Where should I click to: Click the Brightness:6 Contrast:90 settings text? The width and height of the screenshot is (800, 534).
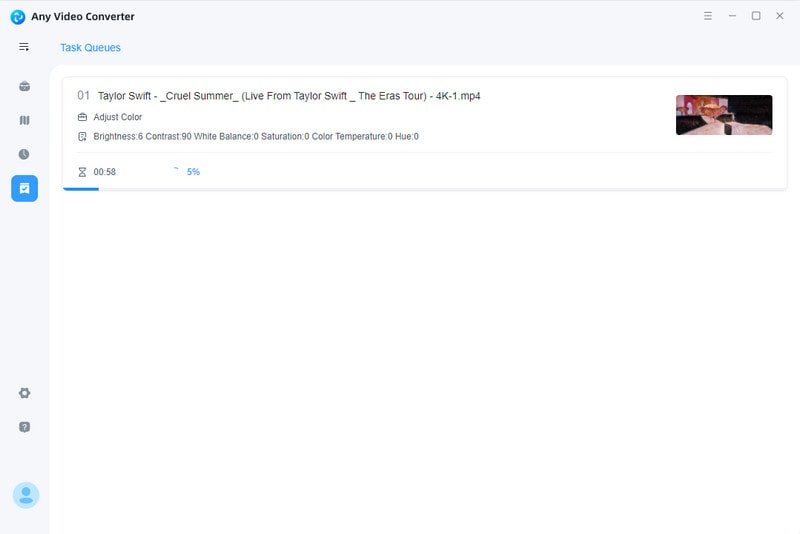(256, 136)
